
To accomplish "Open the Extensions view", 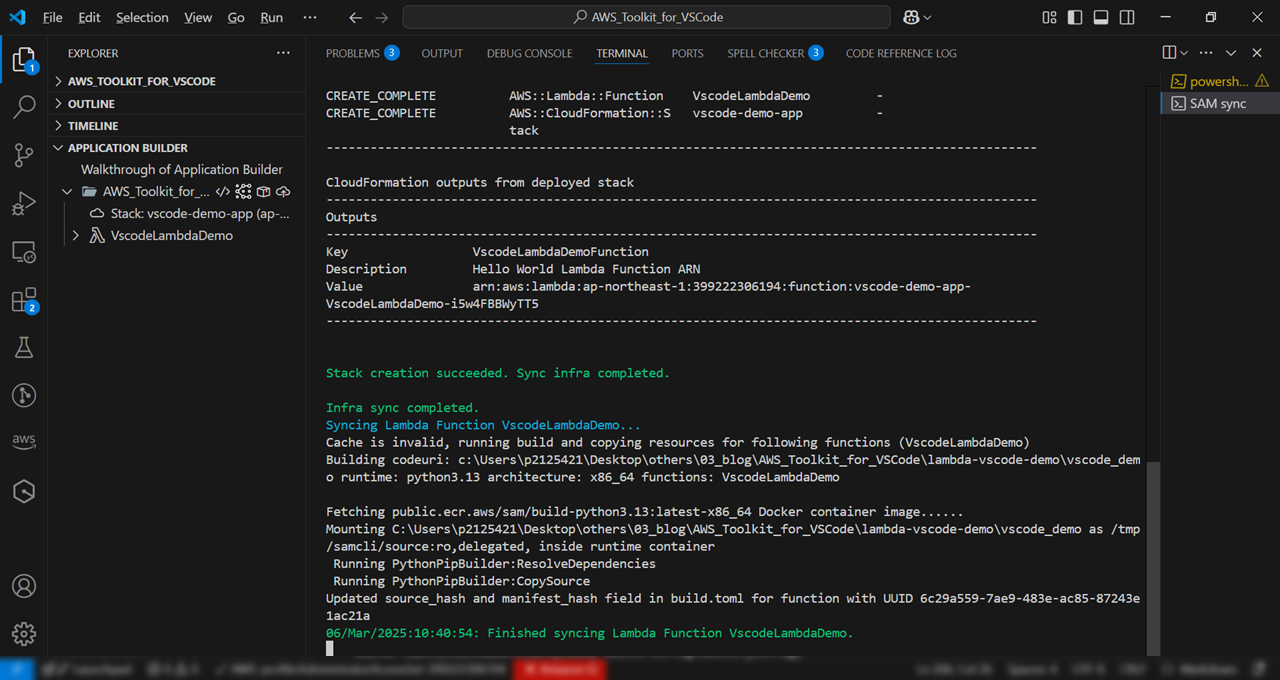I will pyautogui.click(x=24, y=300).
